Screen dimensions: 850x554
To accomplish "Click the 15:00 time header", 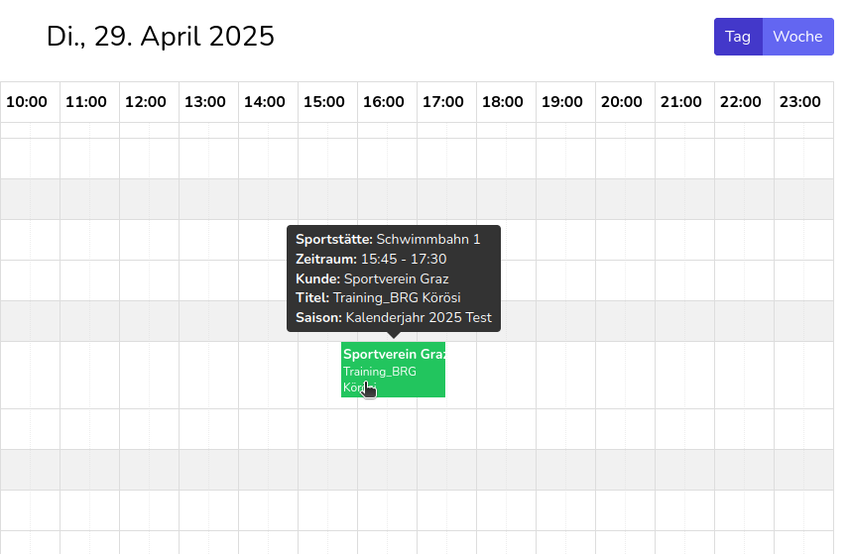I will [x=324, y=102].
